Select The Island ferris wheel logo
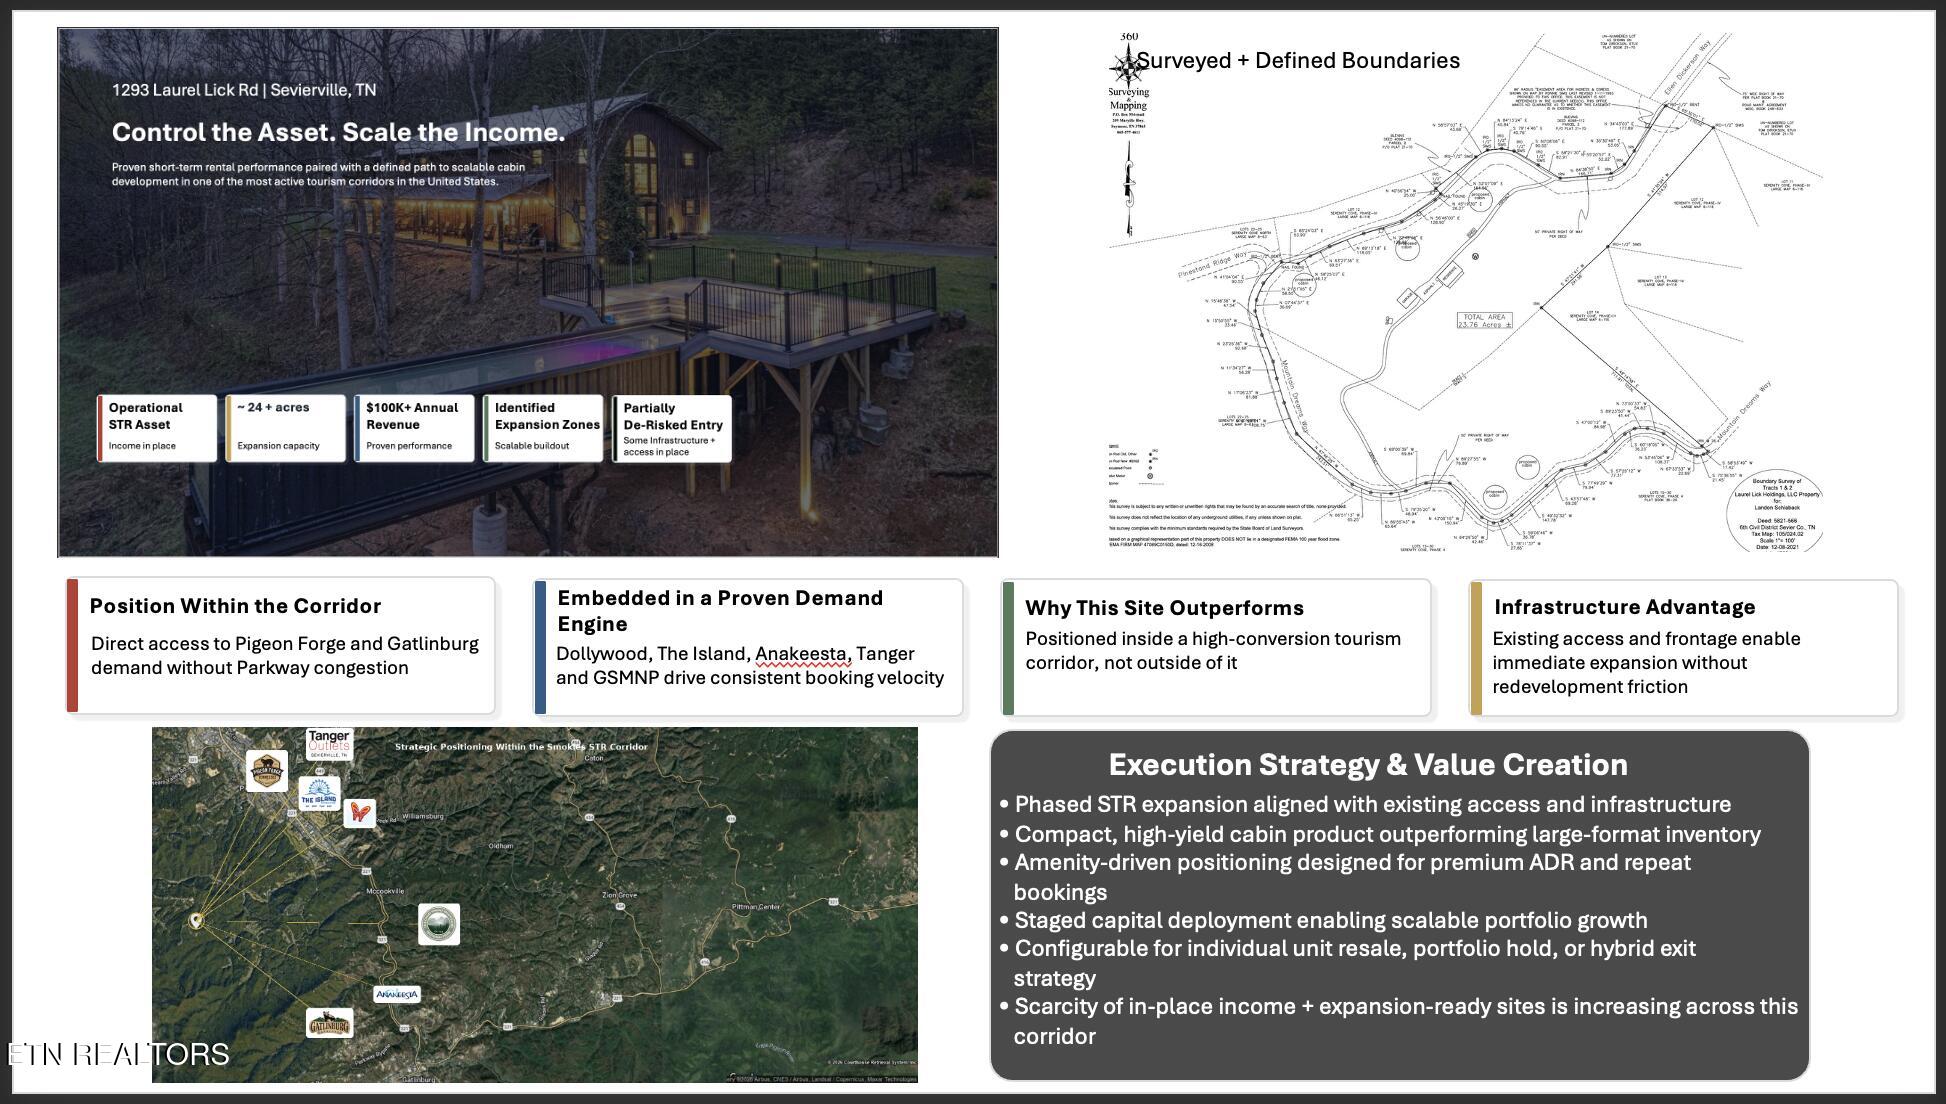Viewport: 1946px width, 1104px height. click(x=319, y=794)
